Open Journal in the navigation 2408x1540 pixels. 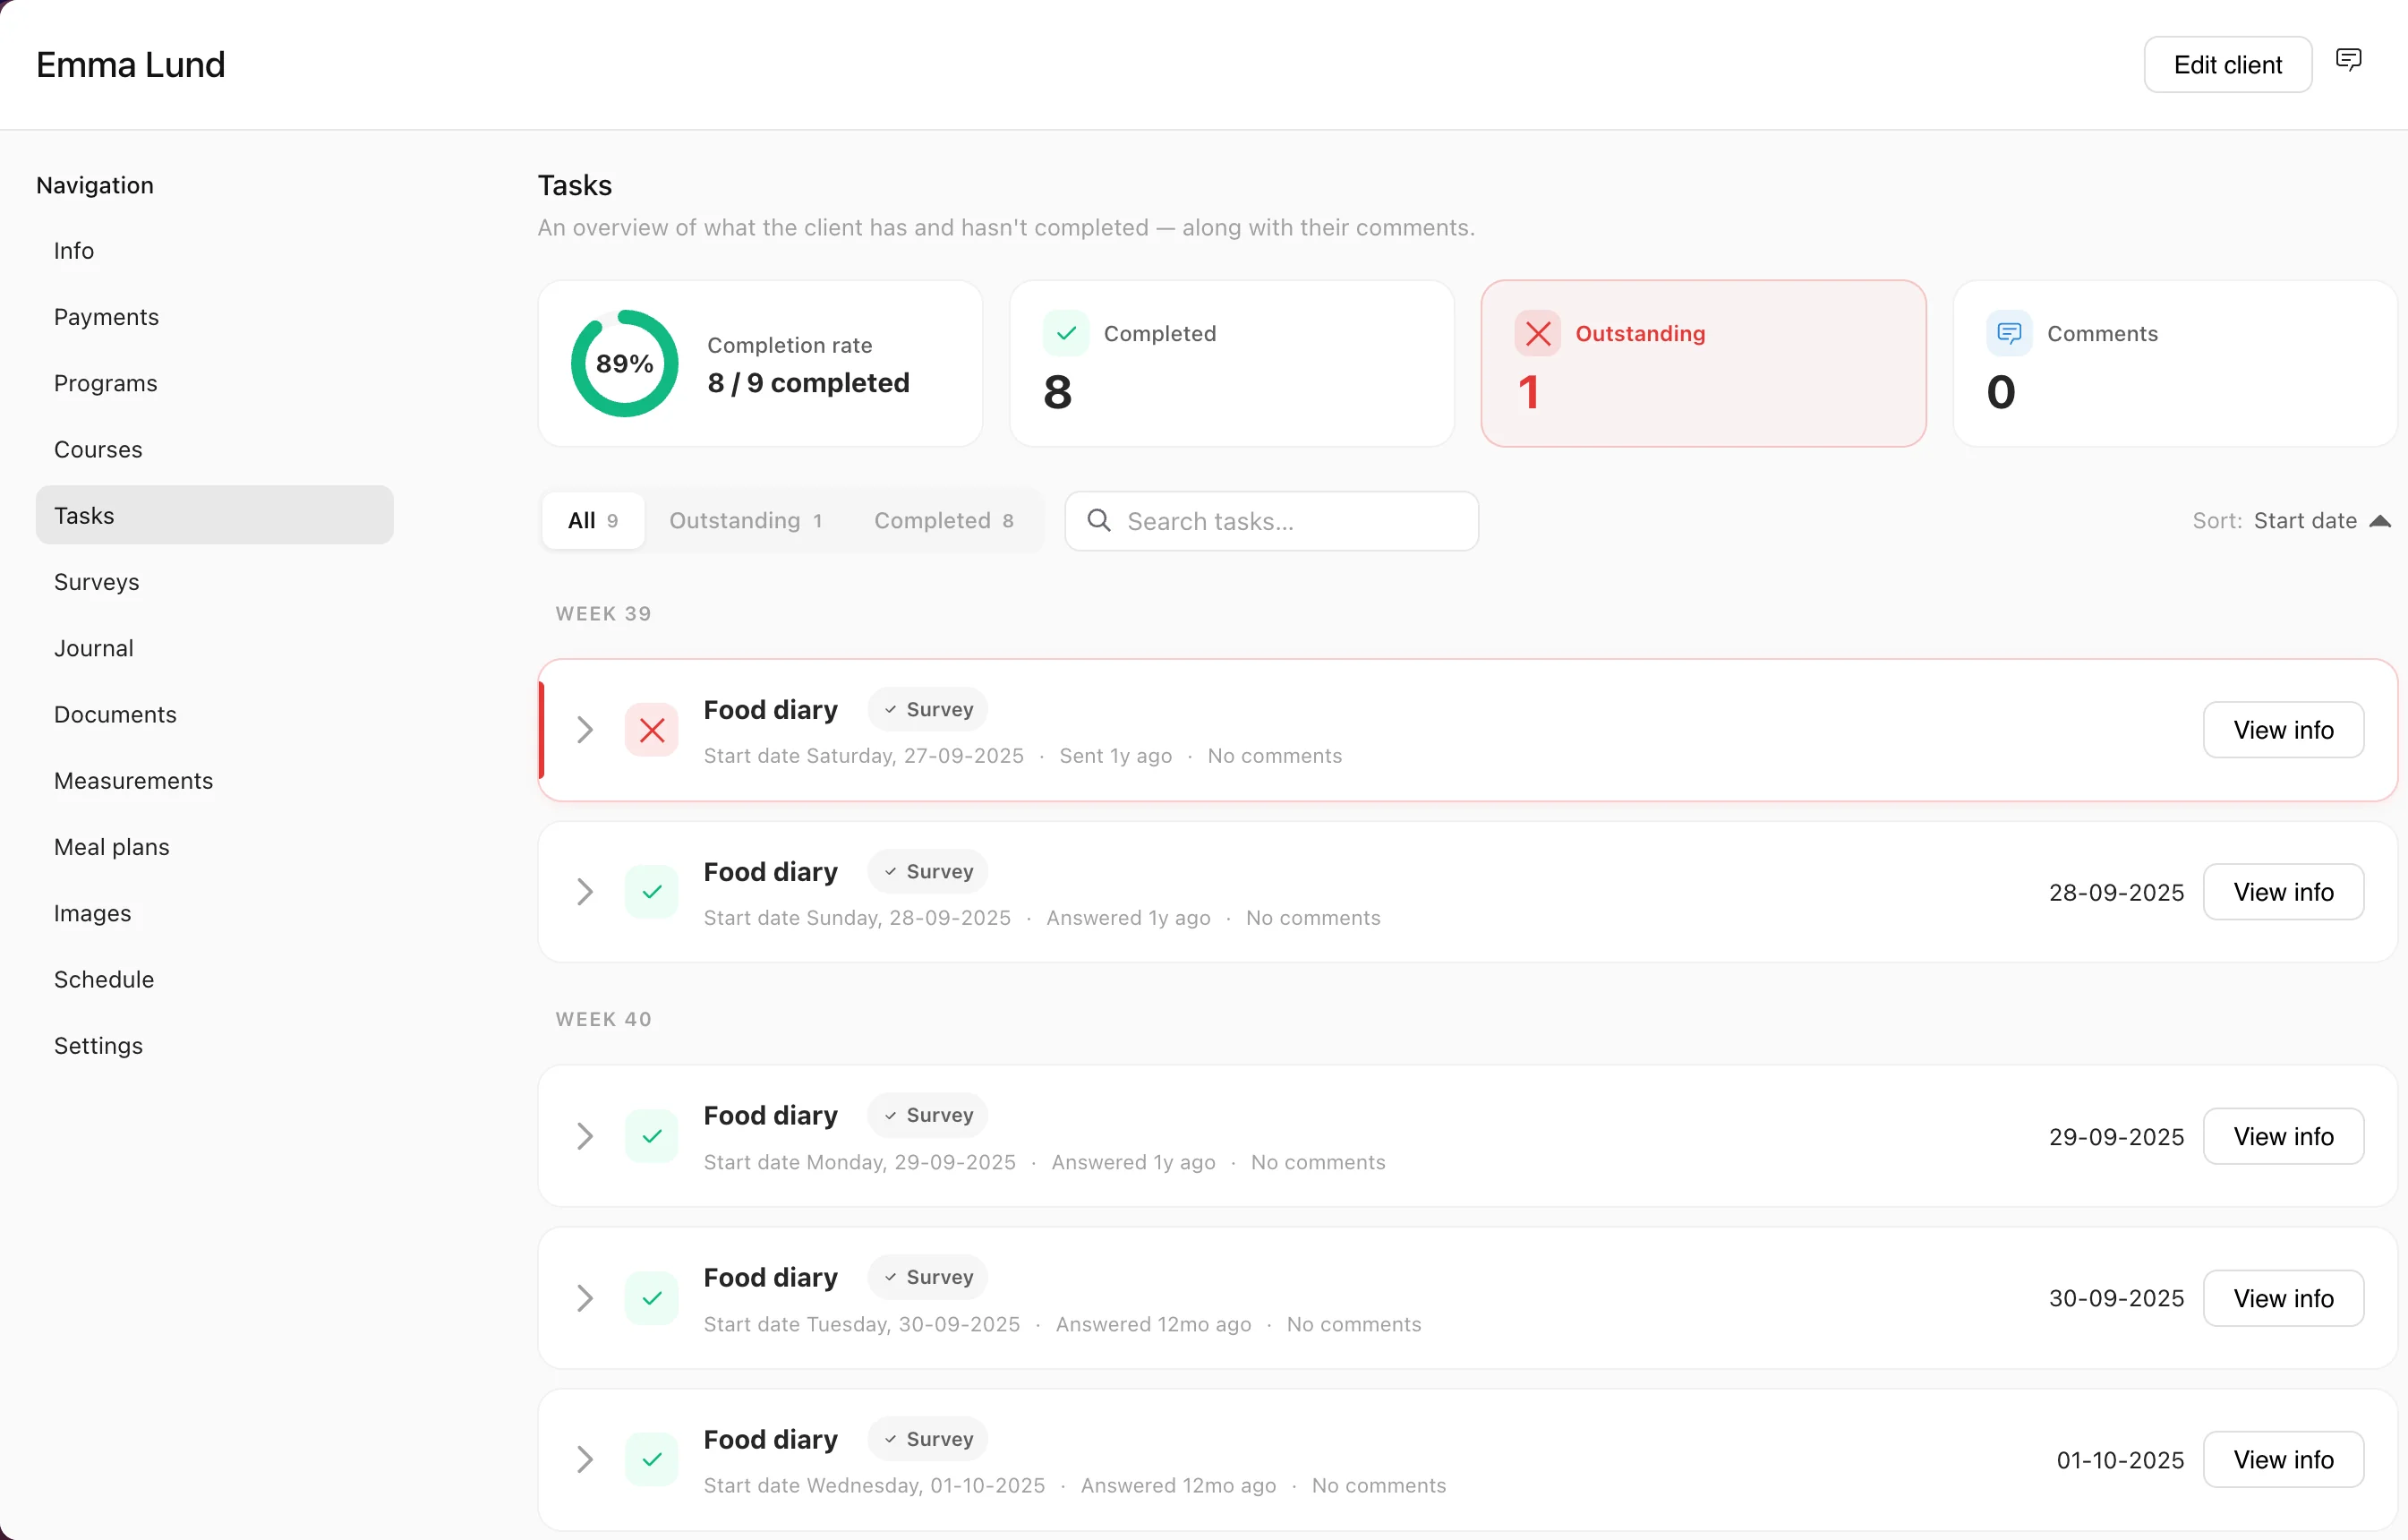[93, 648]
